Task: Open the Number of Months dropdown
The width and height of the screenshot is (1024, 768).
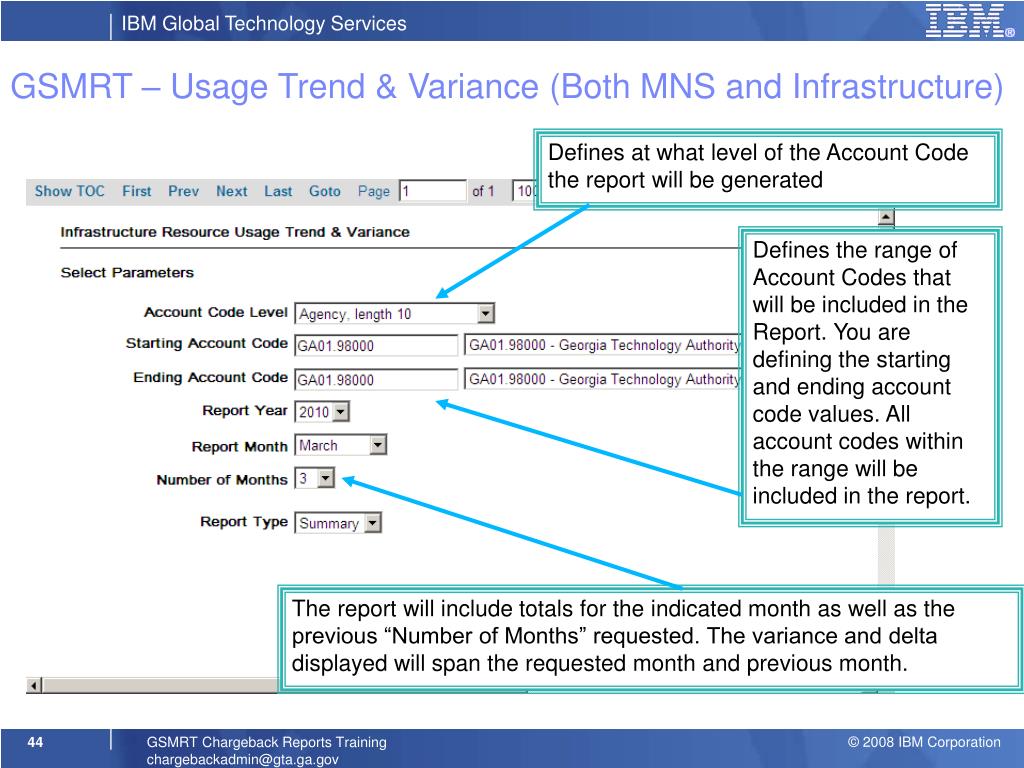Action: (315, 478)
